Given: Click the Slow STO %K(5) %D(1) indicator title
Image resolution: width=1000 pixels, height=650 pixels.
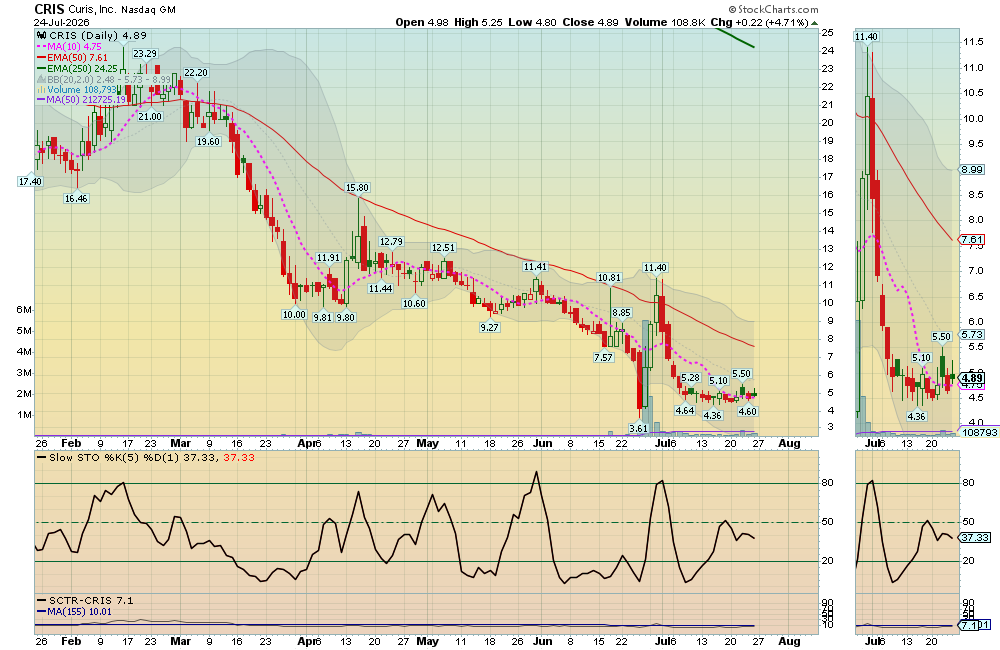Looking at the screenshot, I should point(116,457).
